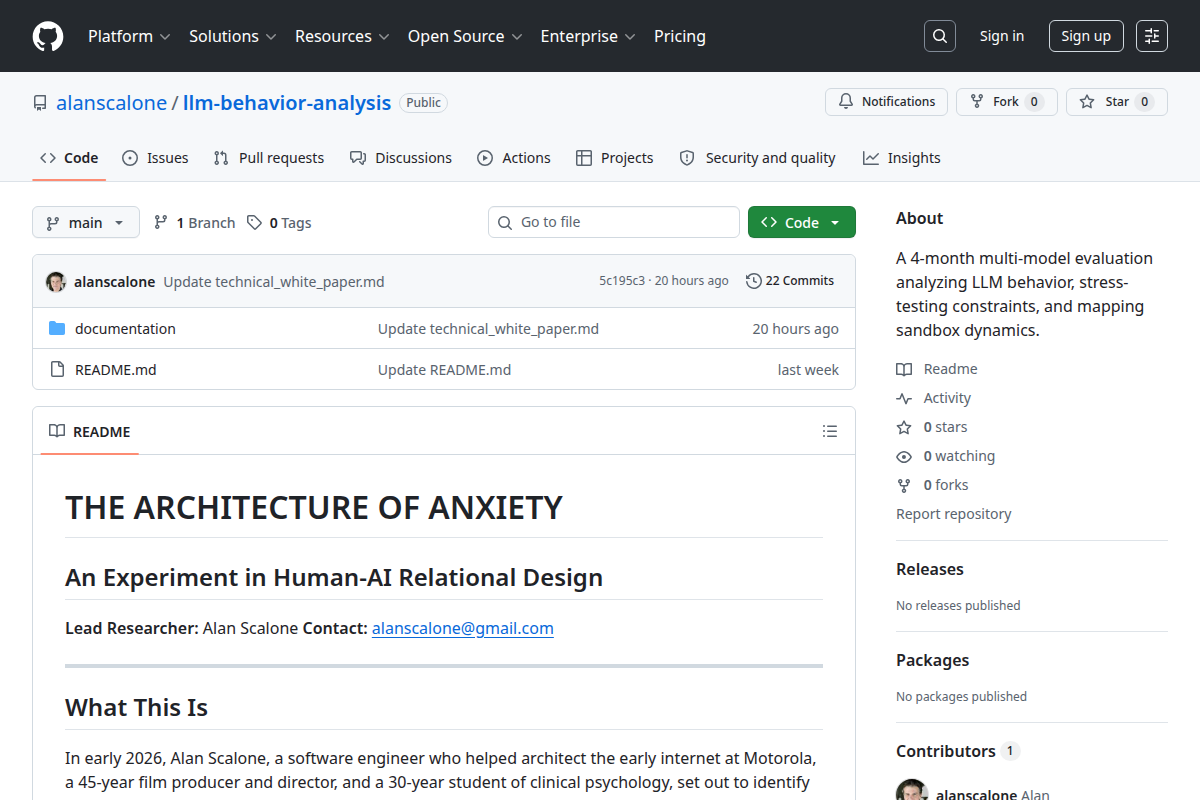Open the README.md file
This screenshot has width=1200, height=800.
coord(116,369)
